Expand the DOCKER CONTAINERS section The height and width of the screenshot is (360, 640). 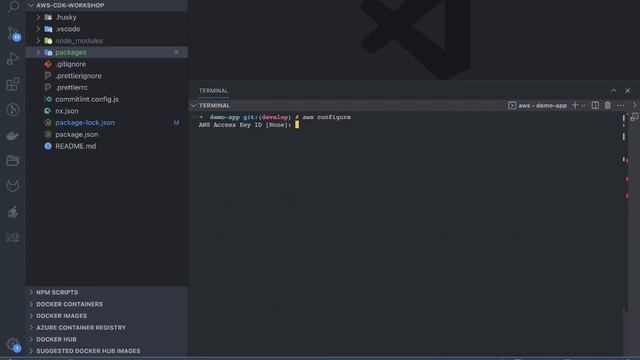[x=107, y=304]
